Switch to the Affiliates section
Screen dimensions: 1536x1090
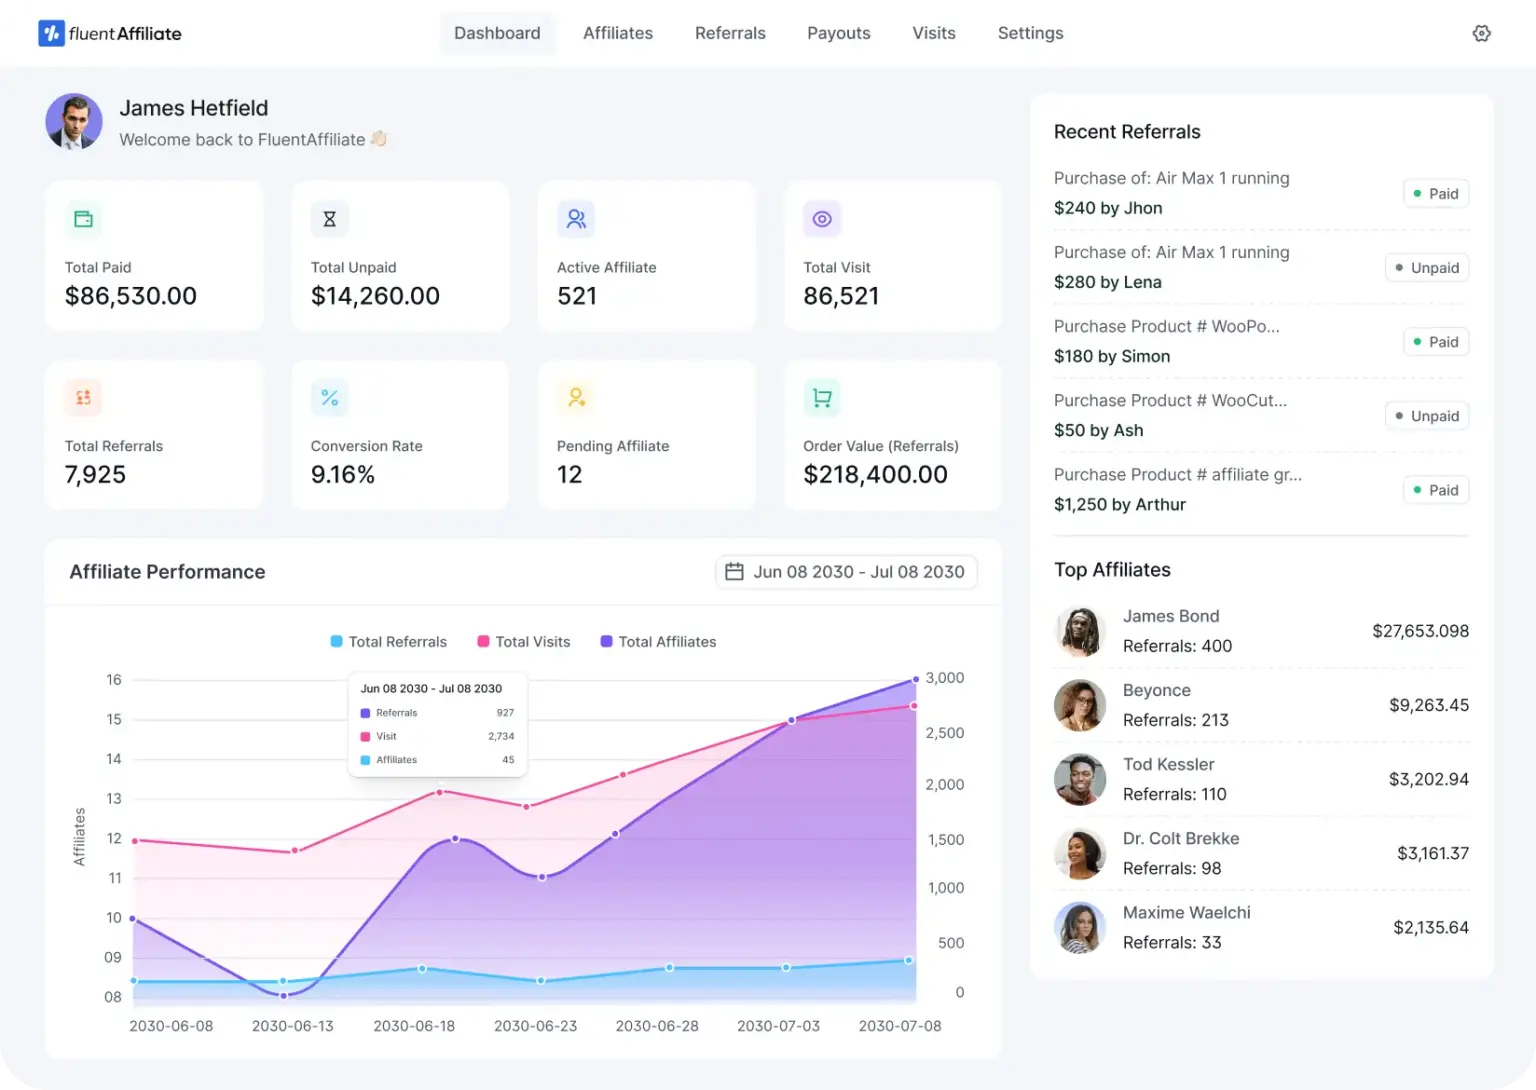coord(618,32)
